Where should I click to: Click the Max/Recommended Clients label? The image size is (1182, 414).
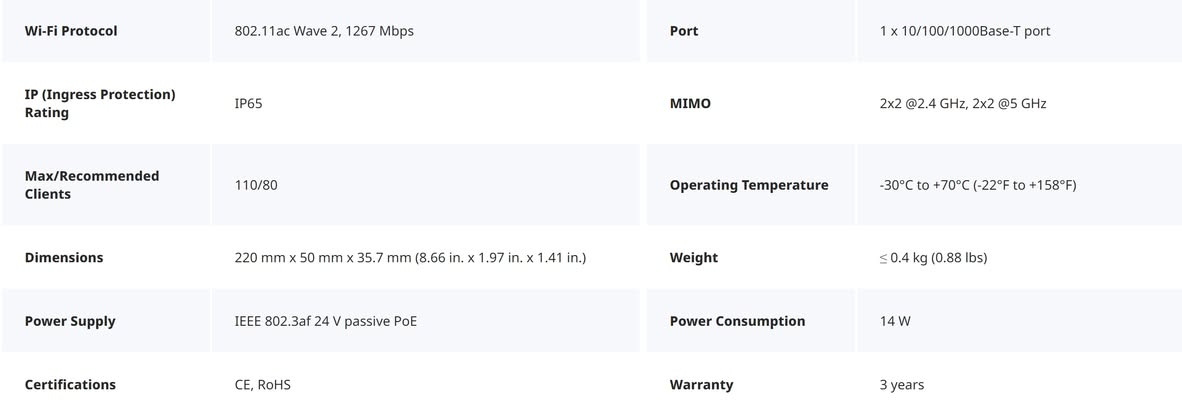(x=92, y=185)
